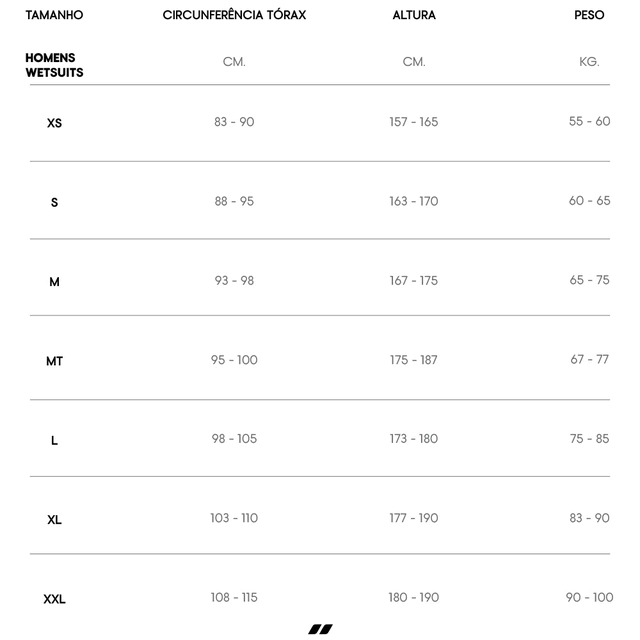Select the XL size row label
640x640 pixels.
click(54, 520)
